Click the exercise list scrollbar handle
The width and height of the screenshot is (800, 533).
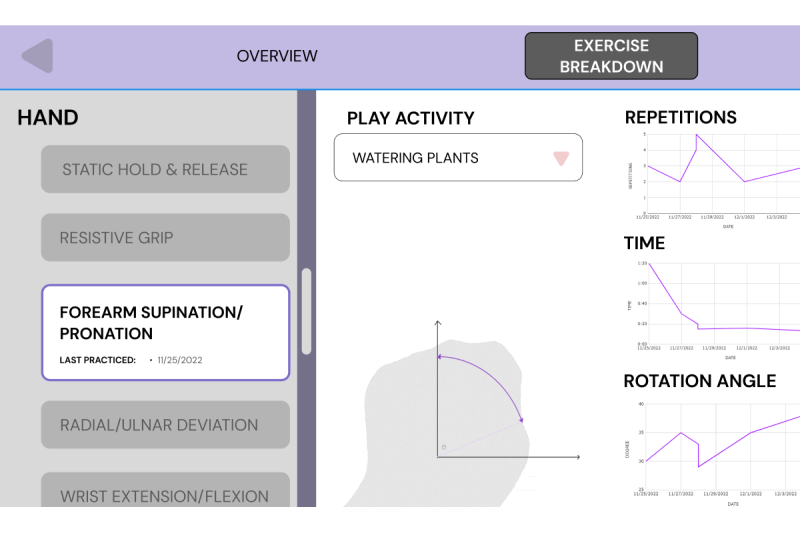(x=307, y=311)
